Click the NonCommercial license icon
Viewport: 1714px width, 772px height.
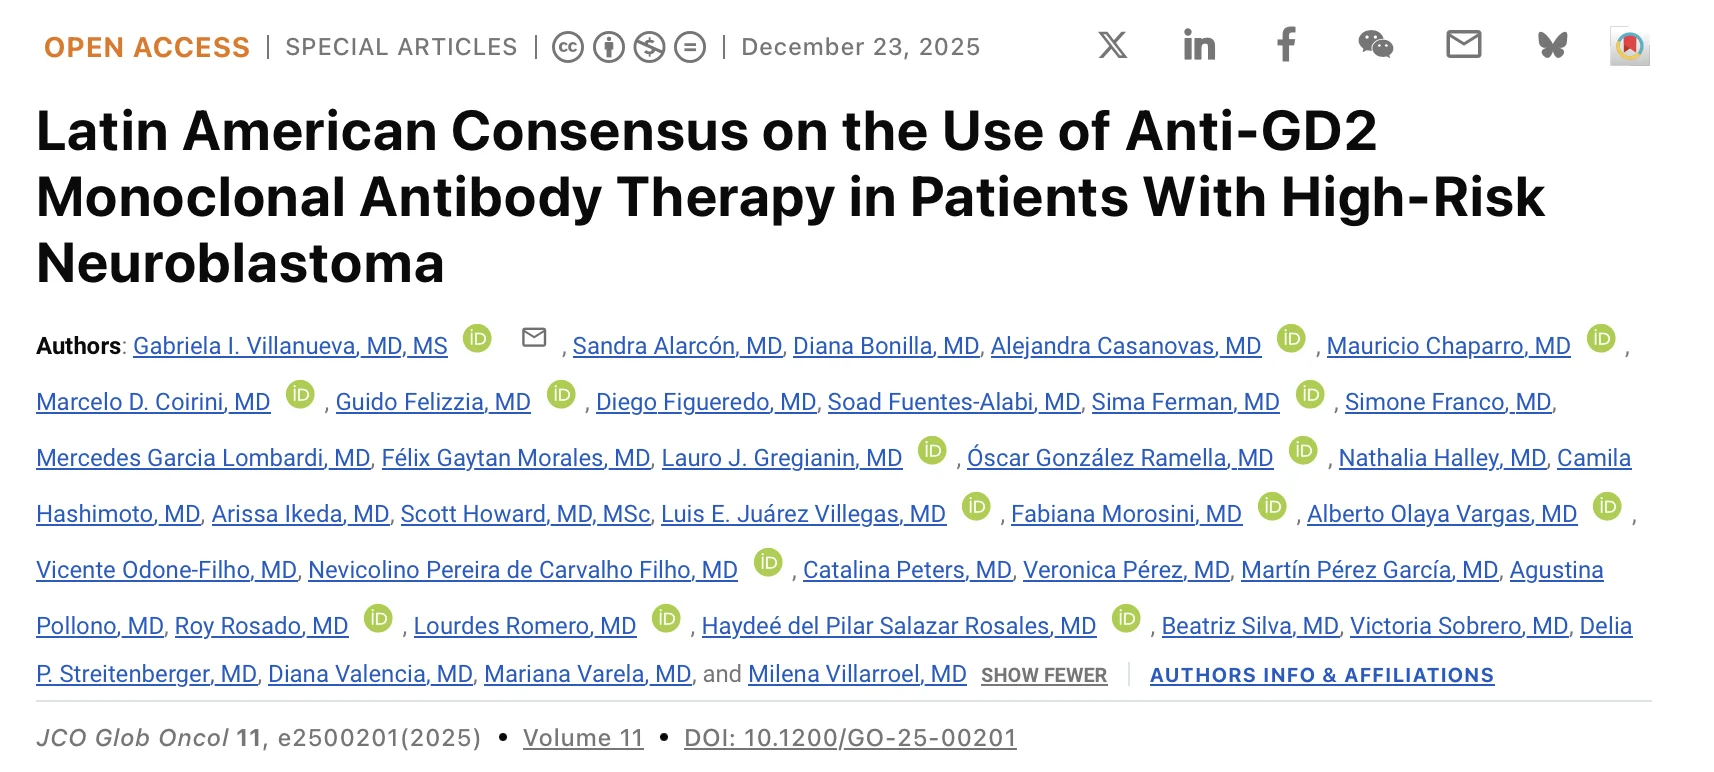pyautogui.click(x=649, y=46)
